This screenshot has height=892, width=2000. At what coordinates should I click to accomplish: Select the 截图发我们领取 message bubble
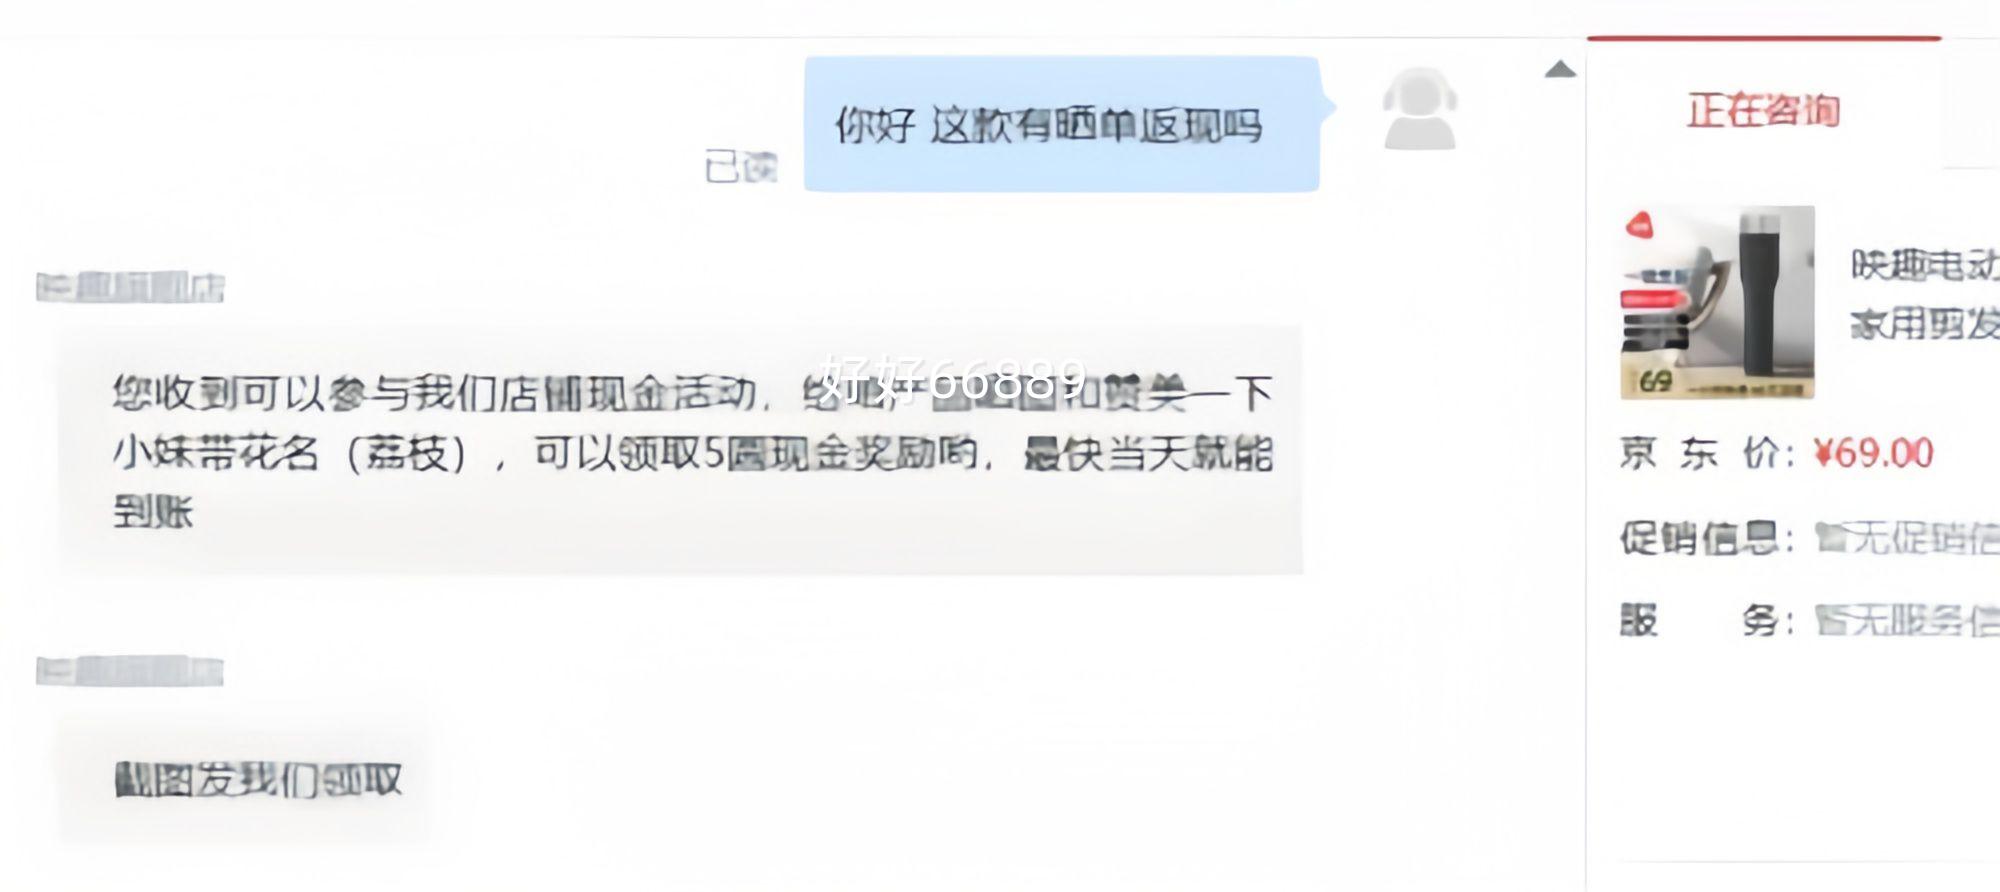coord(245,779)
